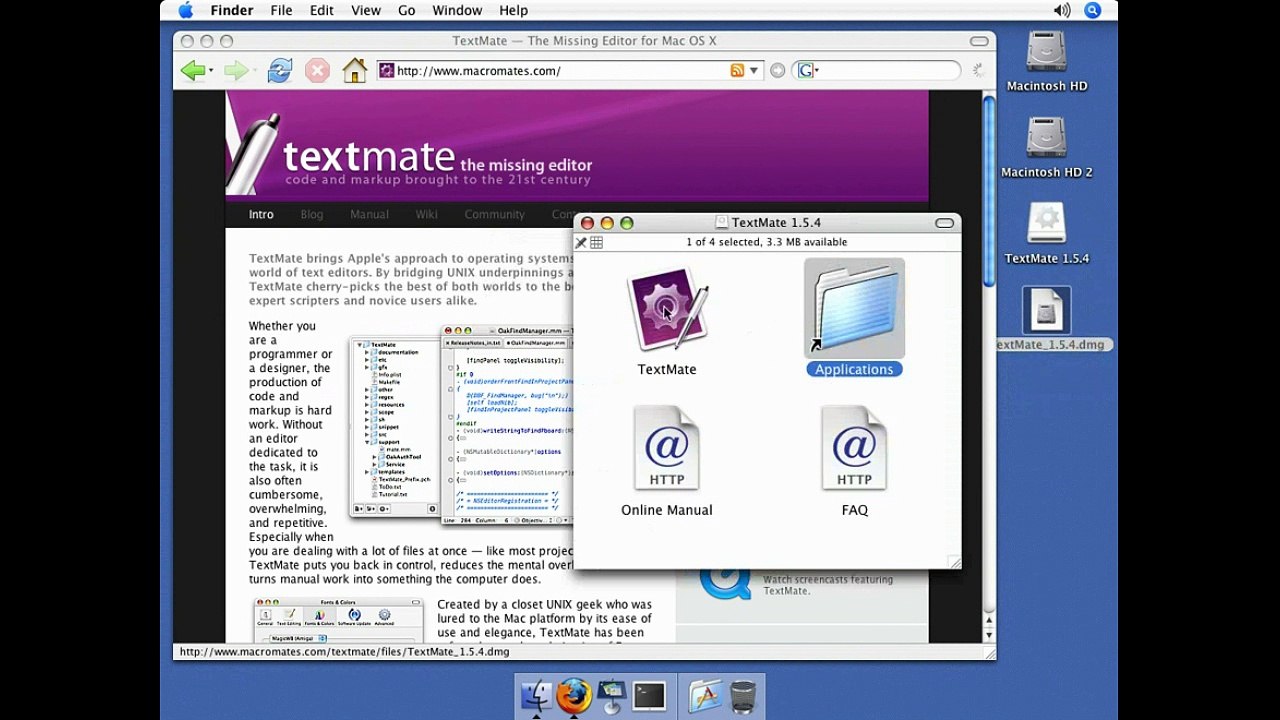Click the scroll up arrow in Firefox
The height and width of the screenshot is (720, 1280).
tap(989, 620)
